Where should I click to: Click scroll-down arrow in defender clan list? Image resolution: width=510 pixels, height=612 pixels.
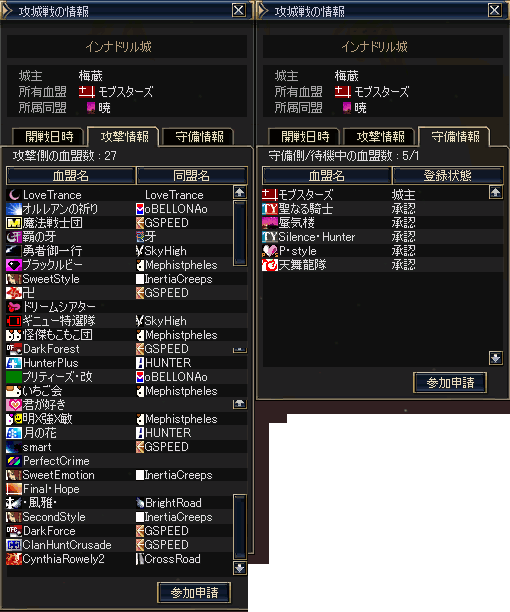click(496, 358)
